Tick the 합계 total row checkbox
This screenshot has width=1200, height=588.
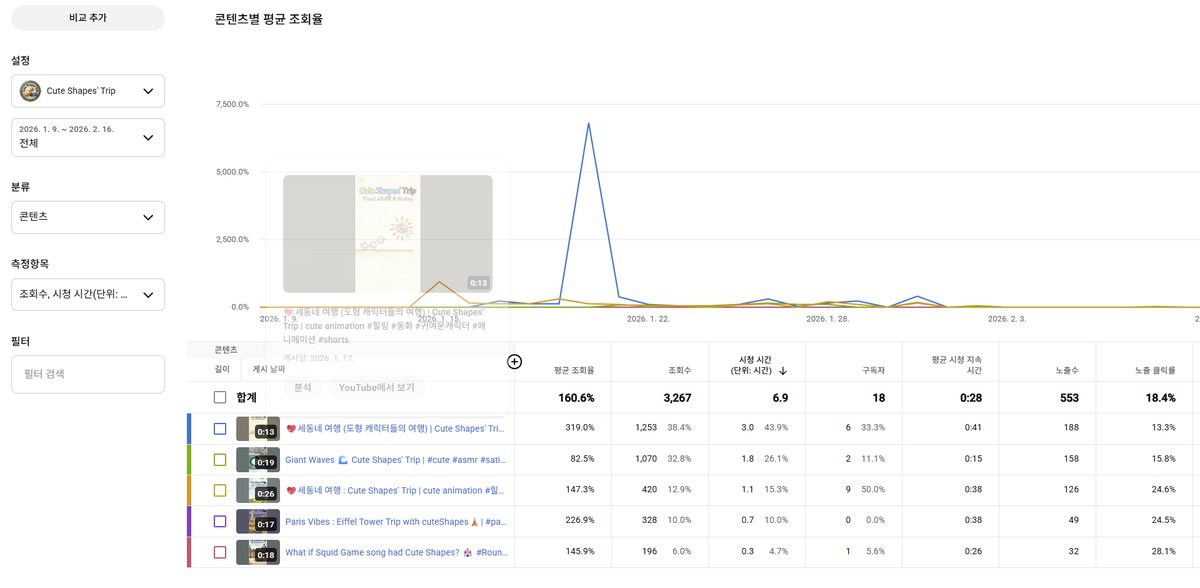click(x=220, y=397)
